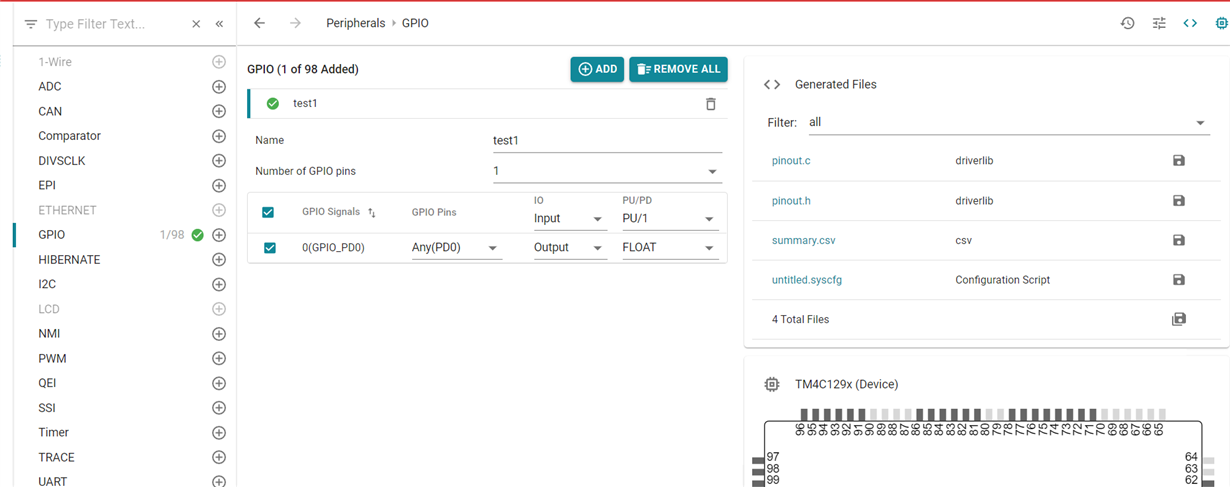The image size is (1230, 487).
Task: Save all four generated files
Action: (1179, 319)
